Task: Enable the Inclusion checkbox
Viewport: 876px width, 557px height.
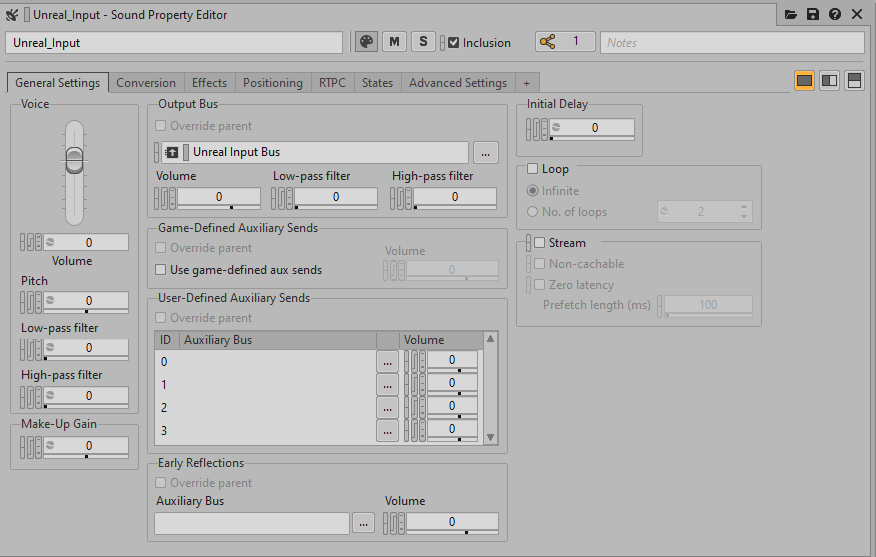Action: click(454, 43)
